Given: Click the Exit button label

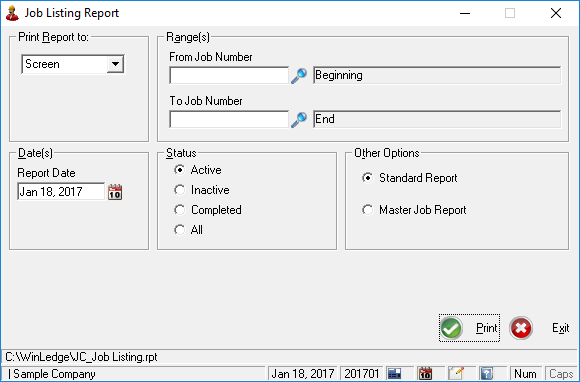Looking at the screenshot, I should point(560,328).
